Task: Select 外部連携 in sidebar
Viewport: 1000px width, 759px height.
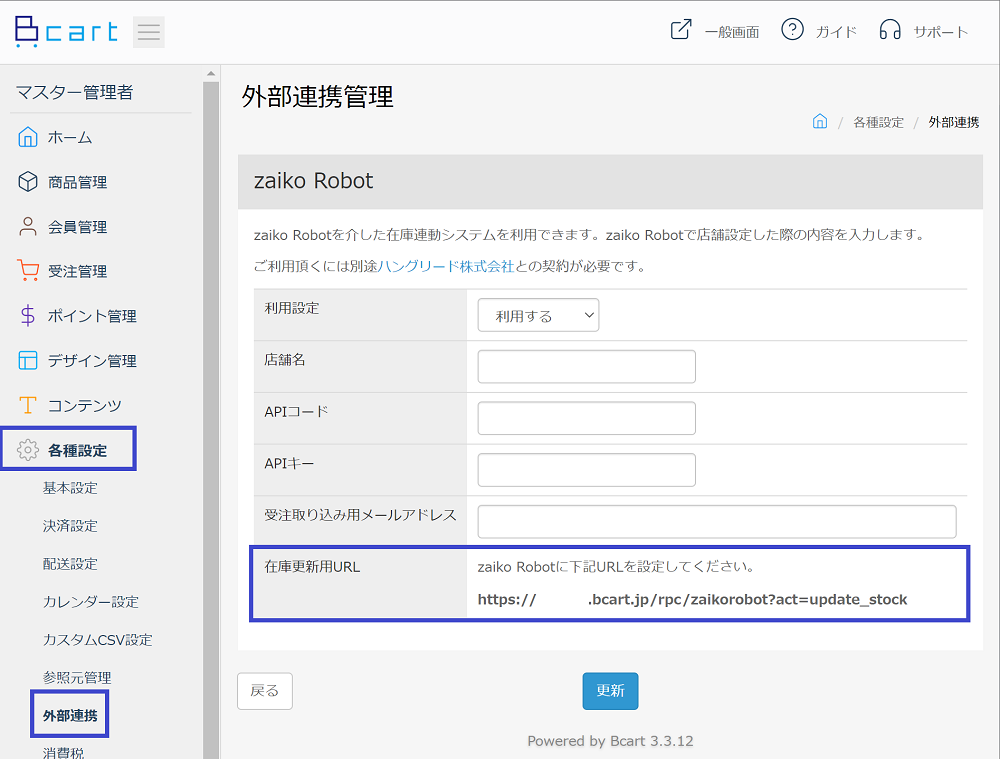Action: (70, 716)
